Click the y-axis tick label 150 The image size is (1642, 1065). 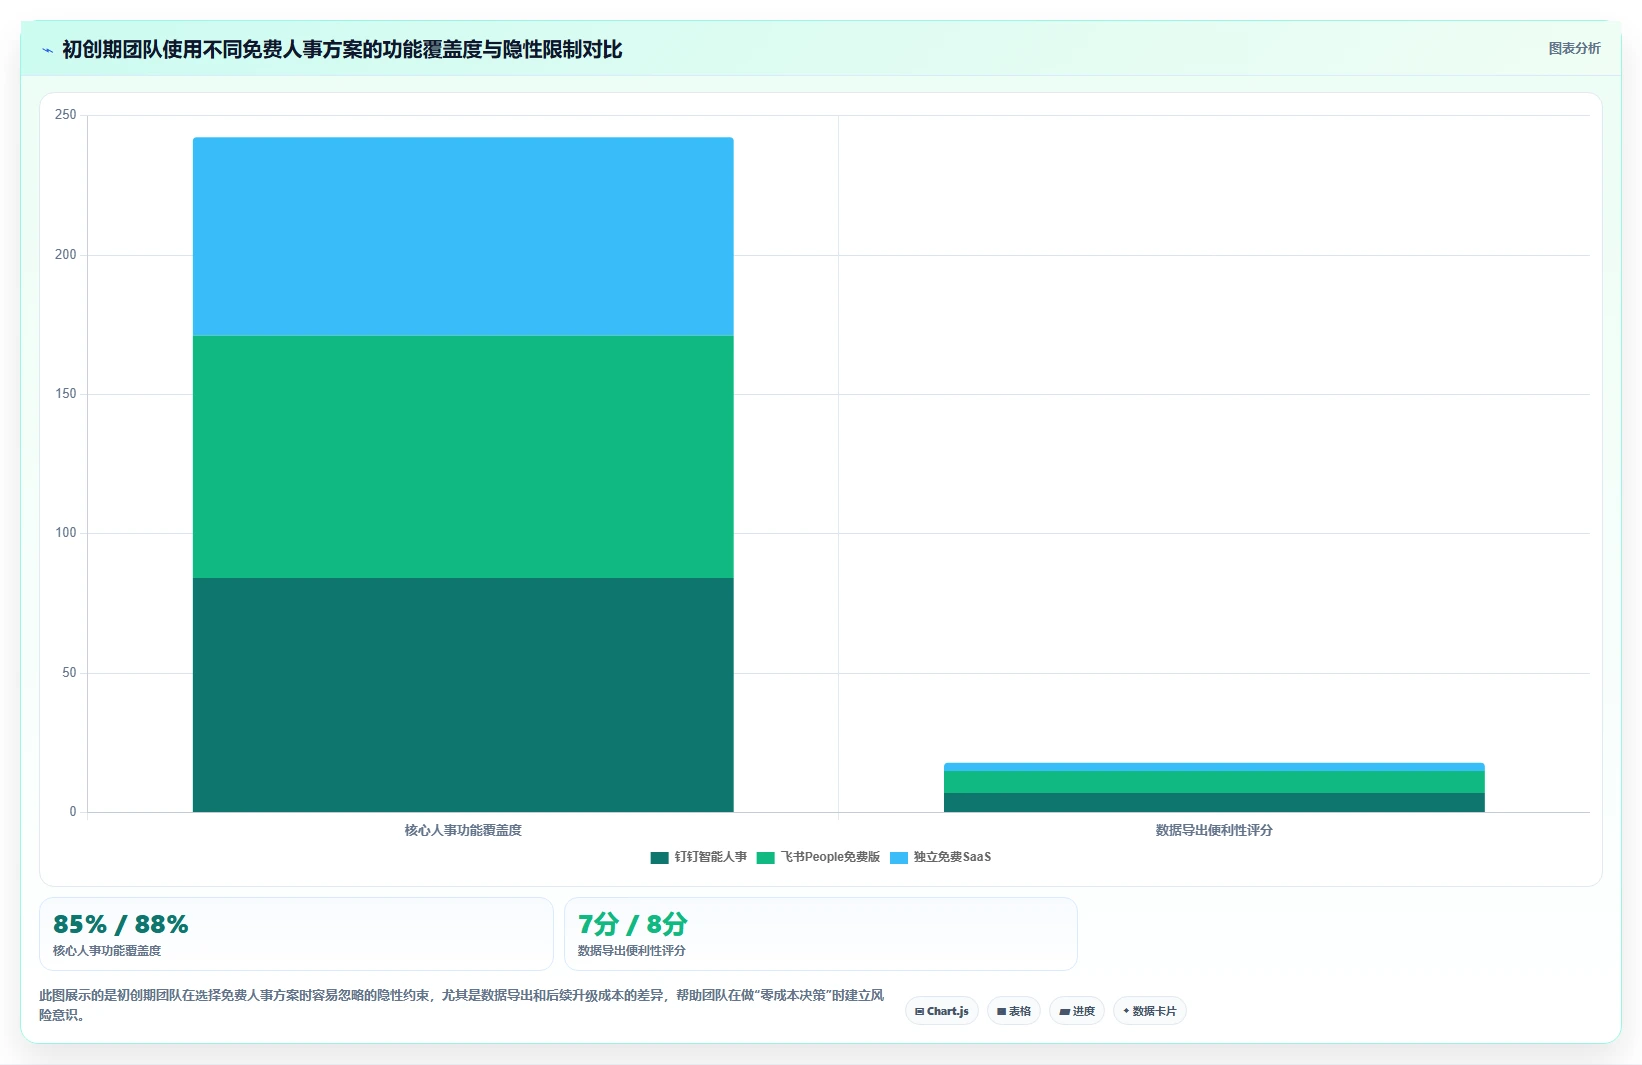point(66,394)
